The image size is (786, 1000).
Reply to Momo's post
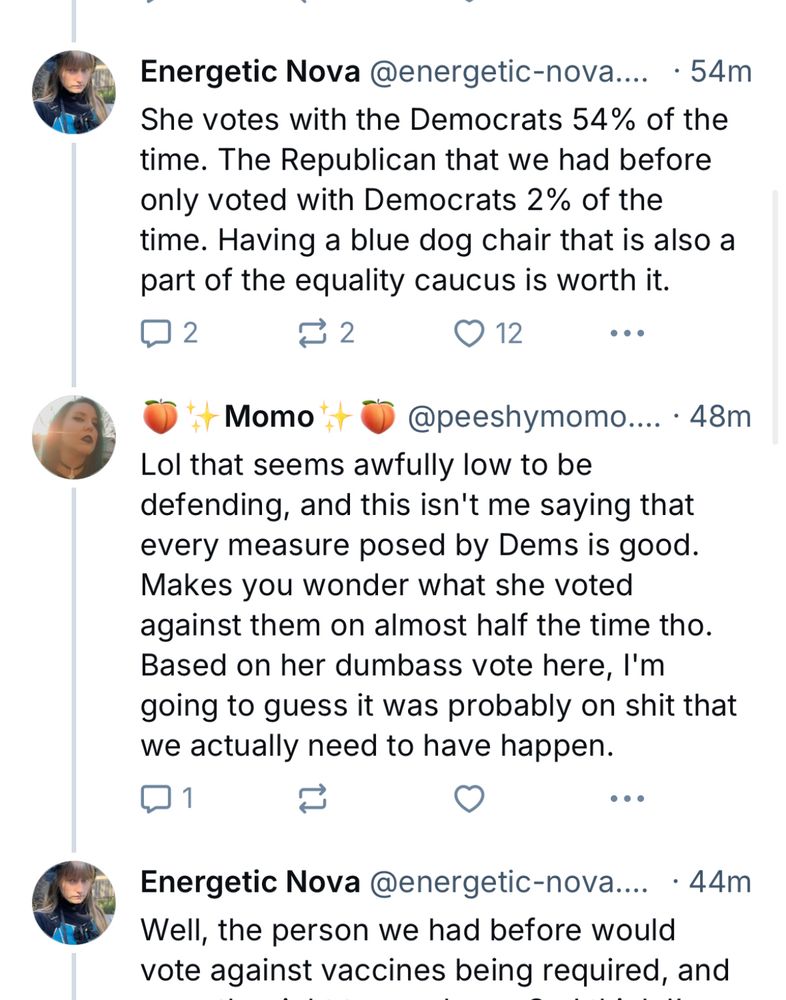click(x=155, y=798)
